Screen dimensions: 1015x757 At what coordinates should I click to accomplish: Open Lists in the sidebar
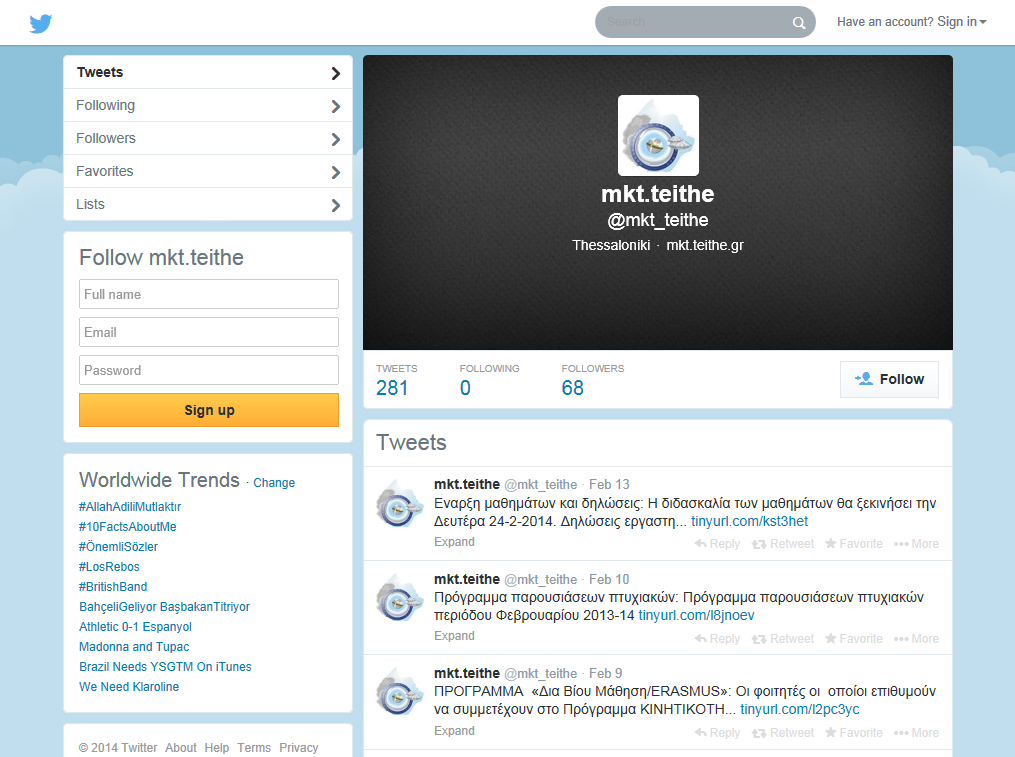coord(208,205)
